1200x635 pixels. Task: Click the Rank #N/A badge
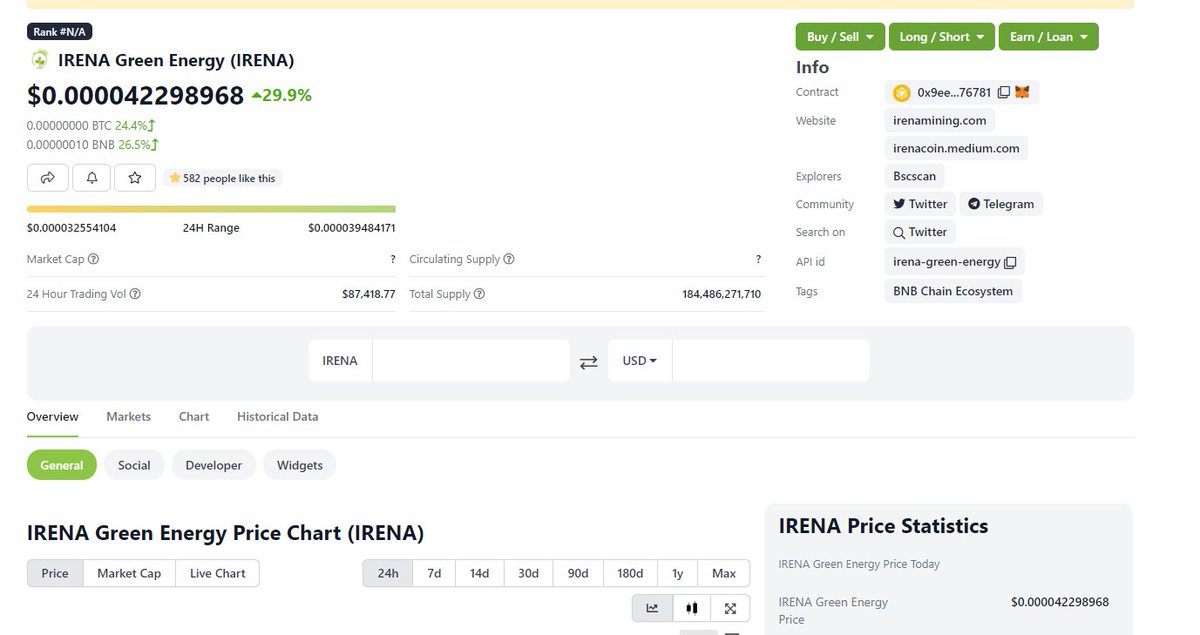[x=60, y=32]
